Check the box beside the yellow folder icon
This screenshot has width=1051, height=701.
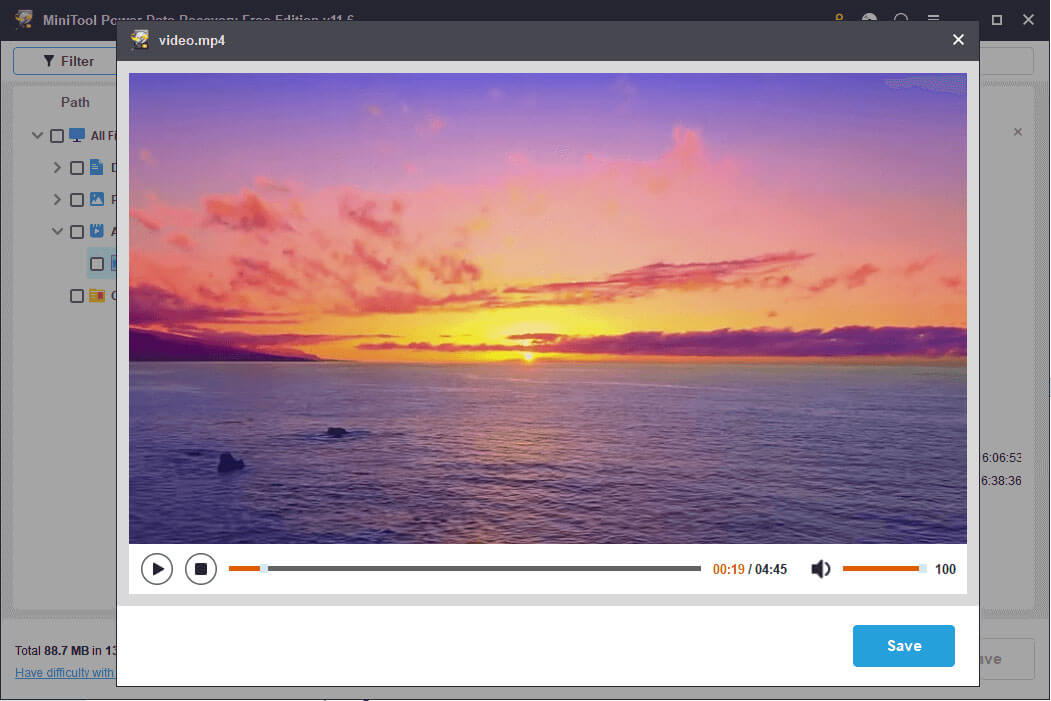point(77,296)
